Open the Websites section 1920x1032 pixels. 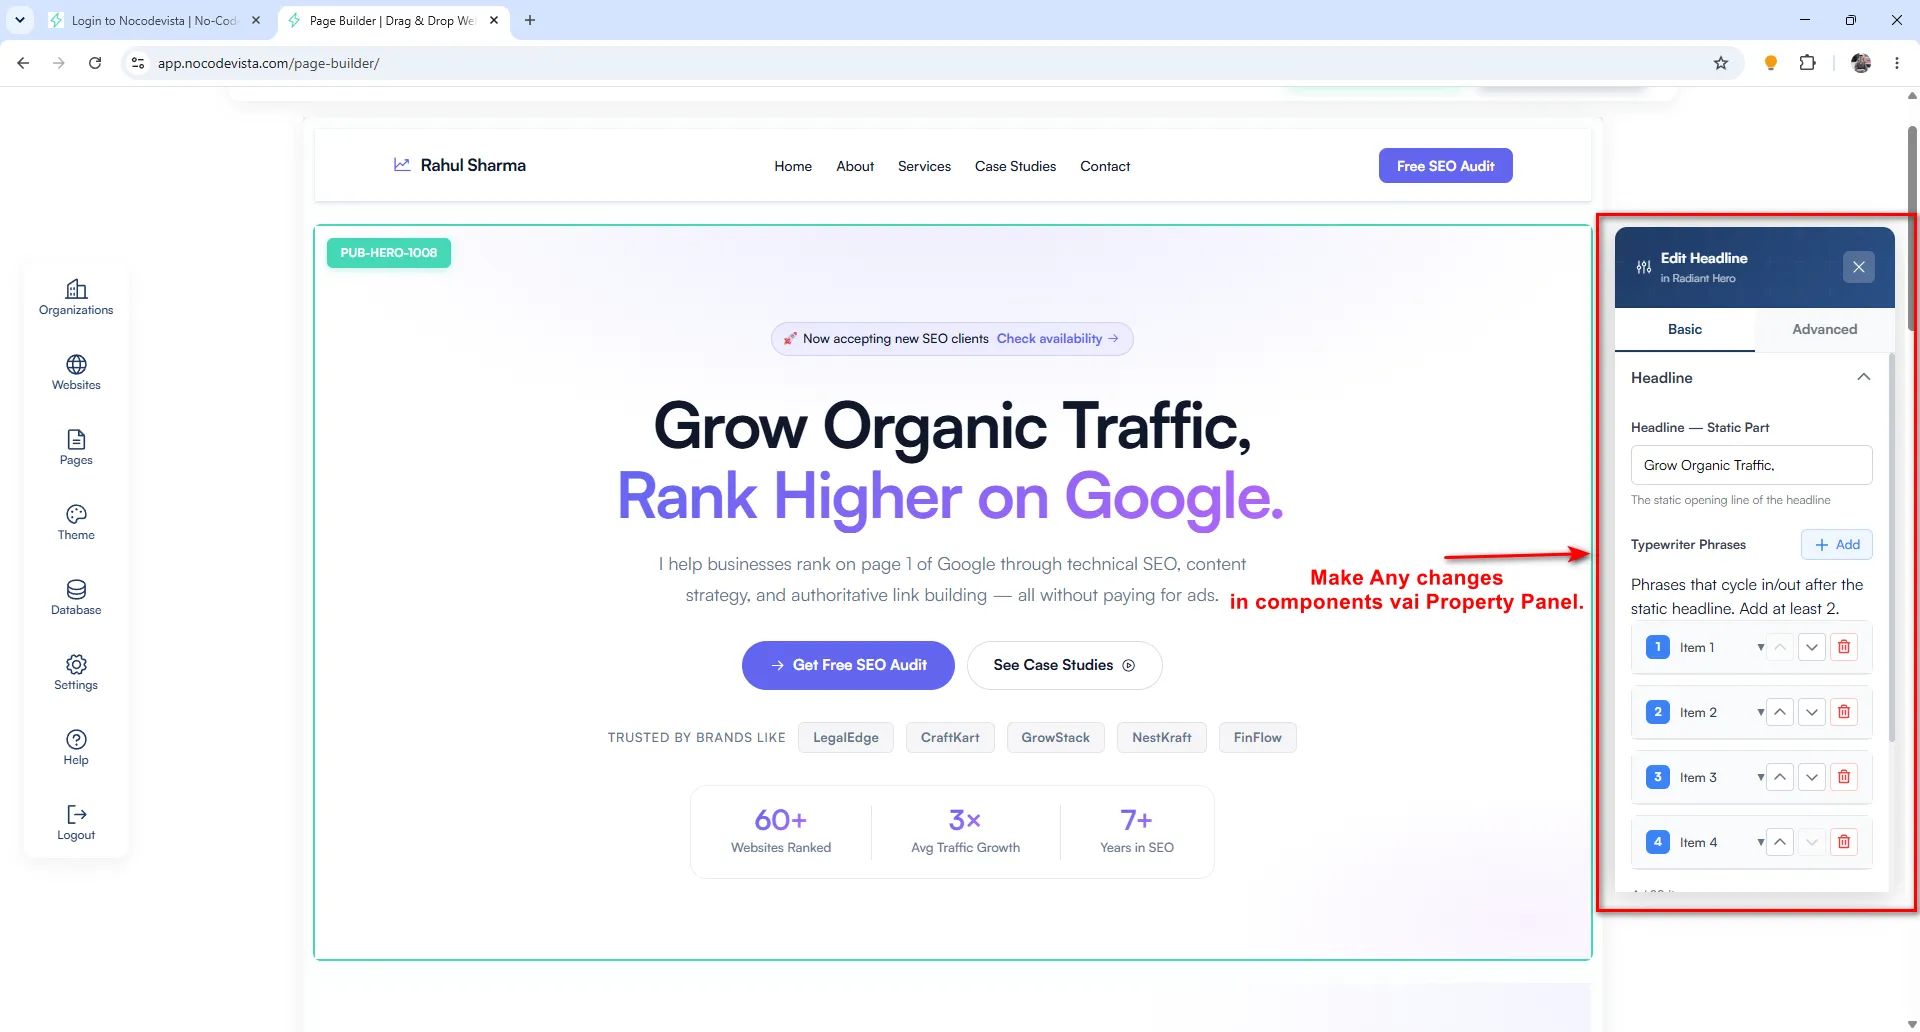point(76,372)
